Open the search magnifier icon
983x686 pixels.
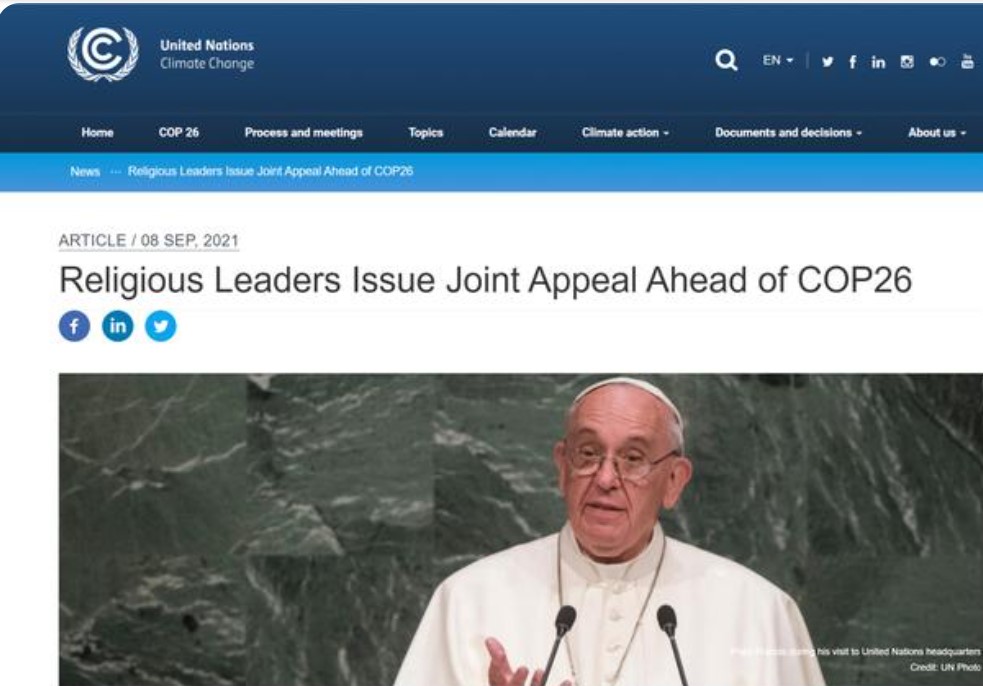(726, 60)
